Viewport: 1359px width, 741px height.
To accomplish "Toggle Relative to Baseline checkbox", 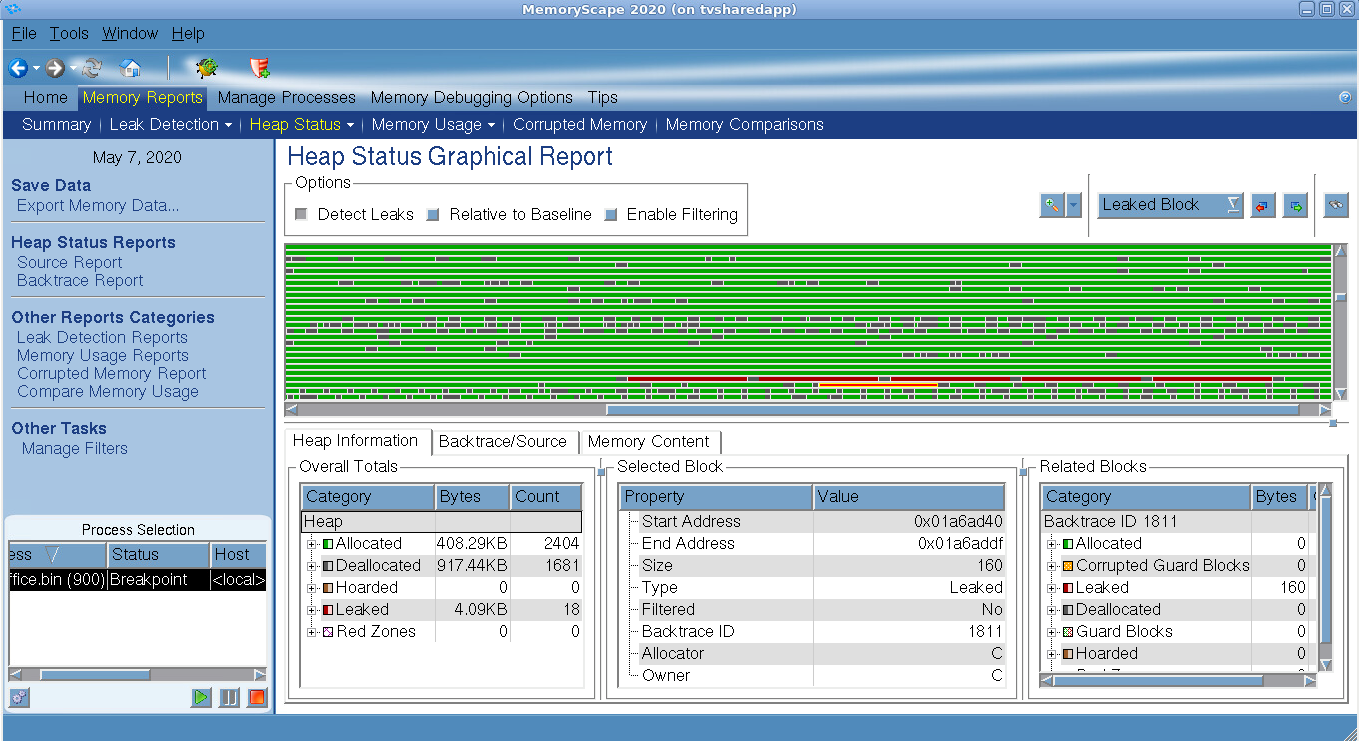I will click(433, 215).
